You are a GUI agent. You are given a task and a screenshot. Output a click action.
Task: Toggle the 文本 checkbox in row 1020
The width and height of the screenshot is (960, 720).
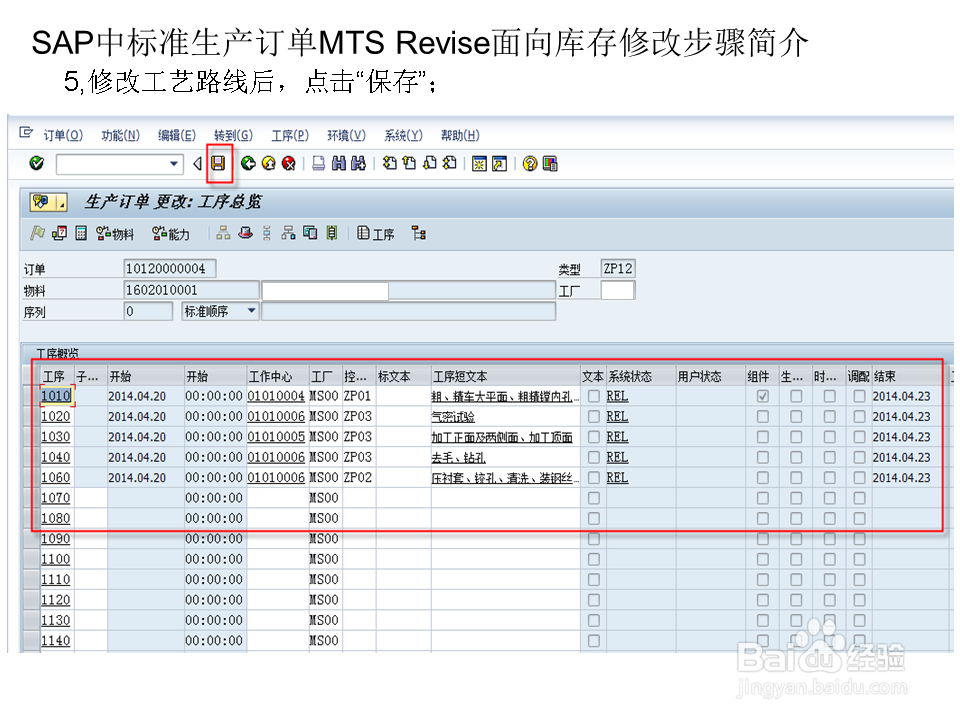[x=593, y=416]
